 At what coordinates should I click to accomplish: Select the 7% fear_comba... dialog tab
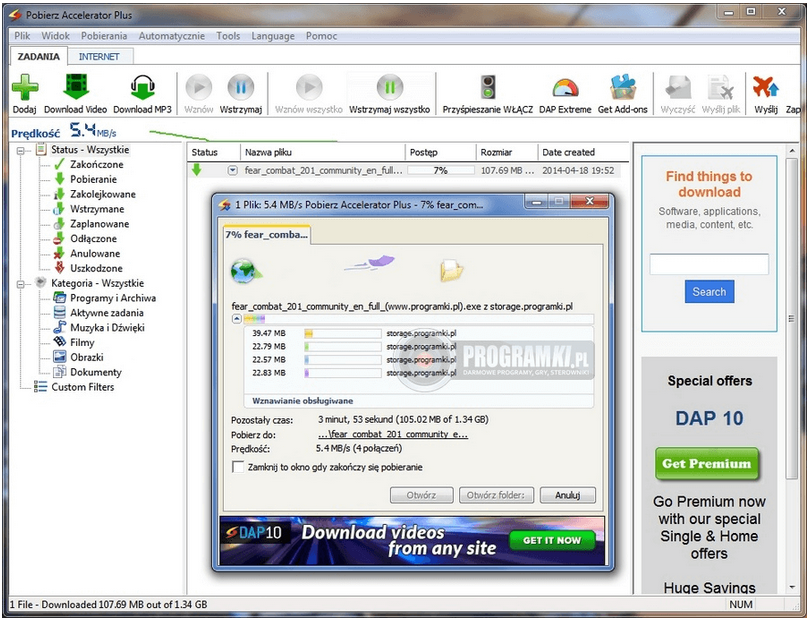pyautogui.click(x=266, y=235)
